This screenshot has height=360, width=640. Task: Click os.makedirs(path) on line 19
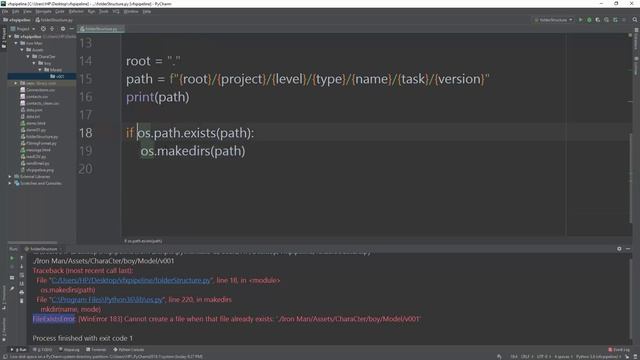point(193,151)
